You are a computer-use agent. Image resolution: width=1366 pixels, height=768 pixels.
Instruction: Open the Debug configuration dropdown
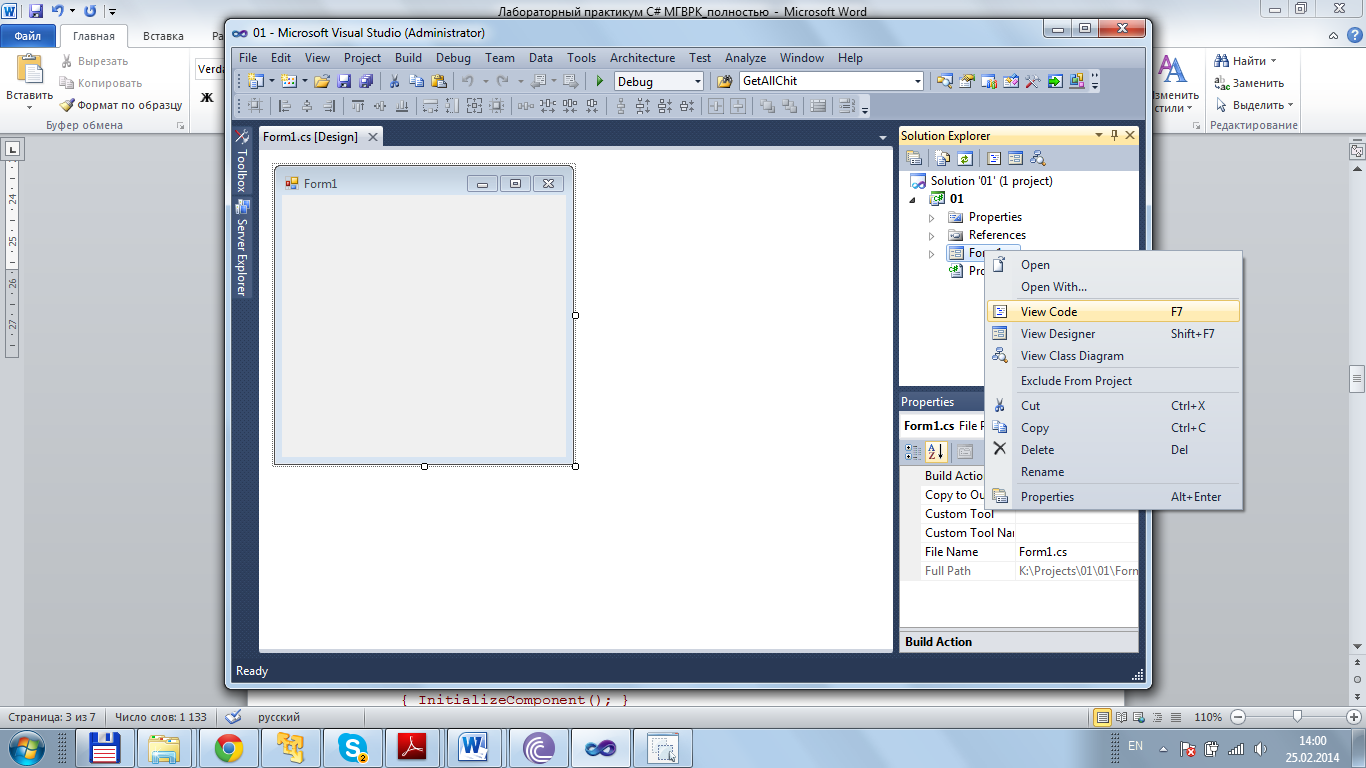point(697,82)
